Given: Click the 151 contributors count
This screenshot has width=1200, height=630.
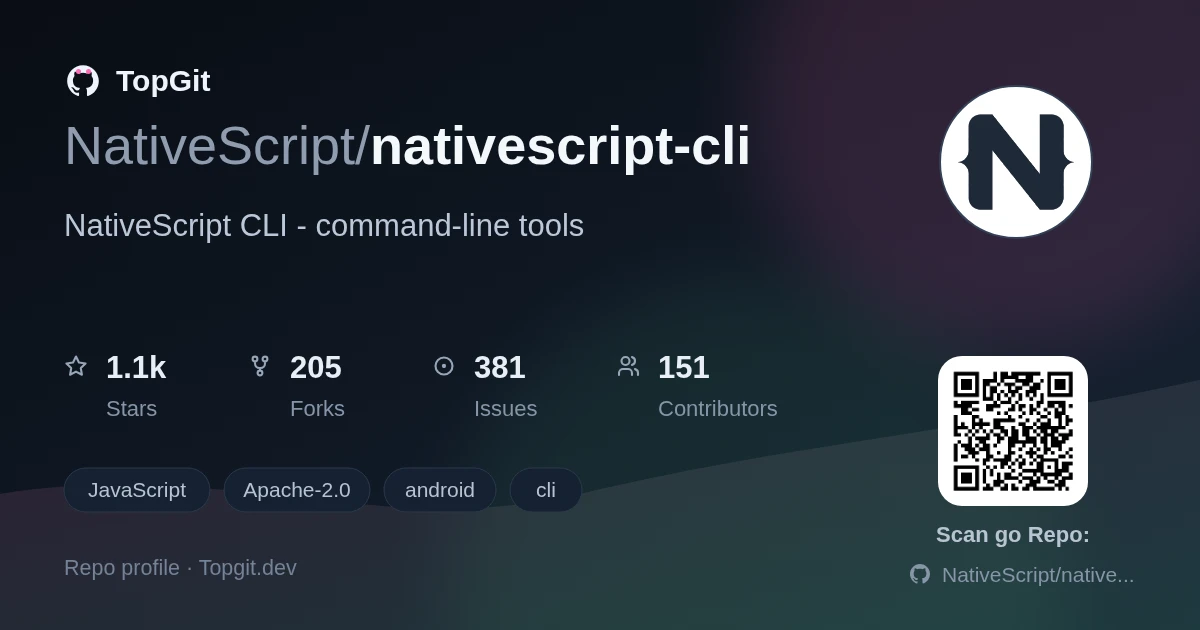Looking at the screenshot, I should pyautogui.click(x=684, y=367).
